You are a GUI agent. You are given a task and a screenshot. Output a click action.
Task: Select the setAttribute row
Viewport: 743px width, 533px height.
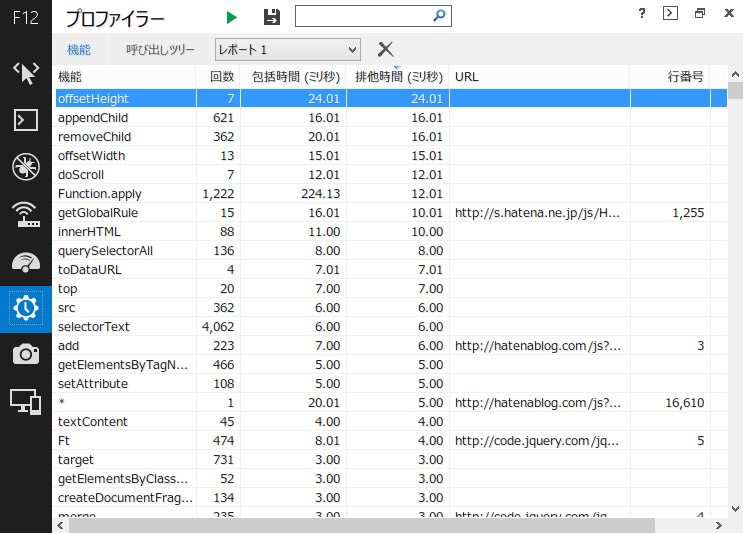(x=391, y=384)
